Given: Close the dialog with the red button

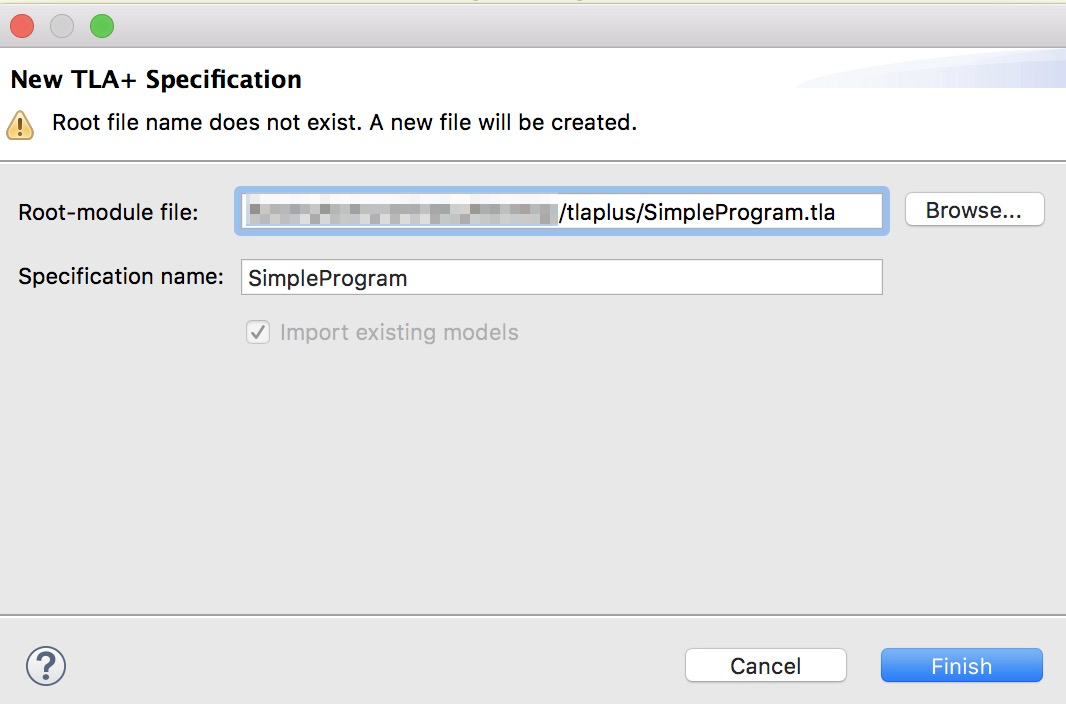Looking at the screenshot, I should 22,27.
